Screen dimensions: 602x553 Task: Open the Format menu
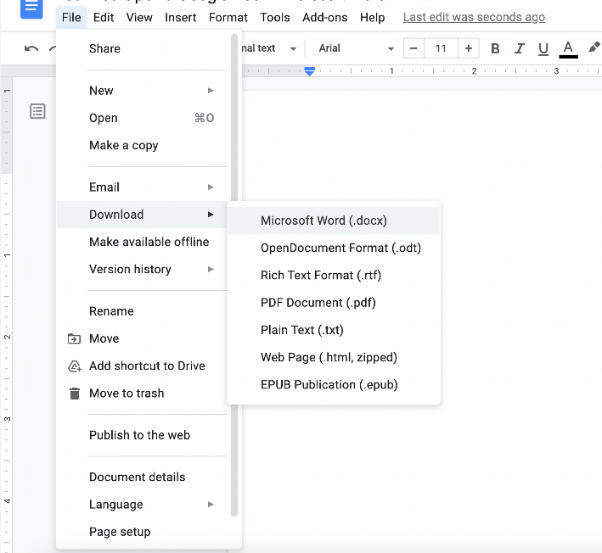[228, 17]
